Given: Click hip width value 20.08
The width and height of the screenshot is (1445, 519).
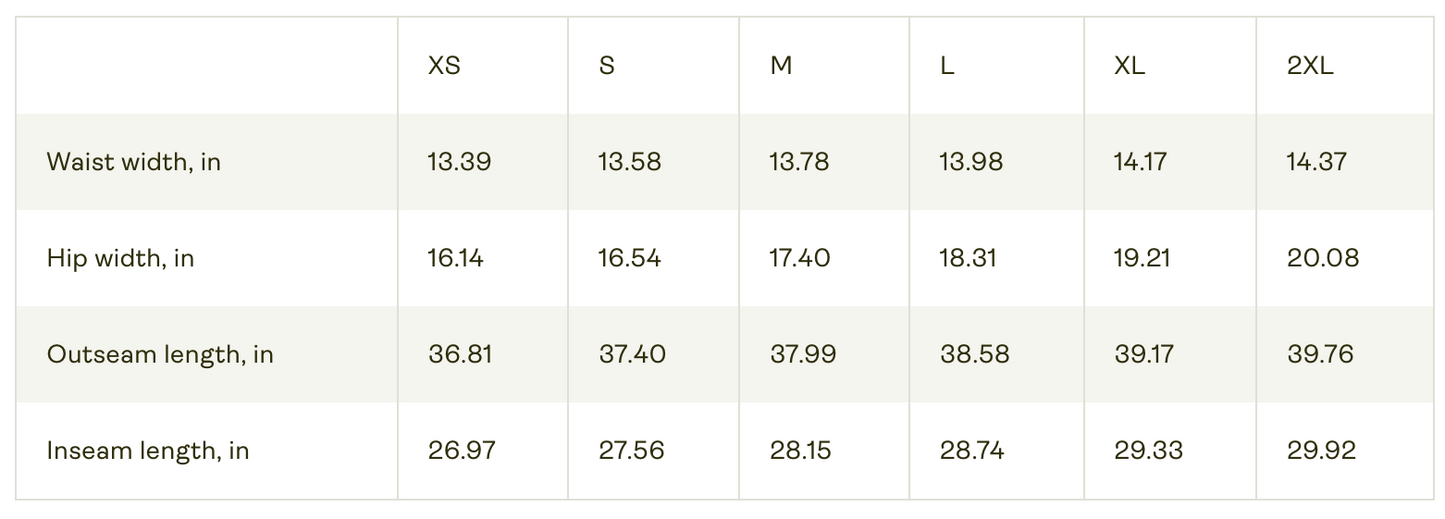Looking at the screenshot, I should point(1323,258).
